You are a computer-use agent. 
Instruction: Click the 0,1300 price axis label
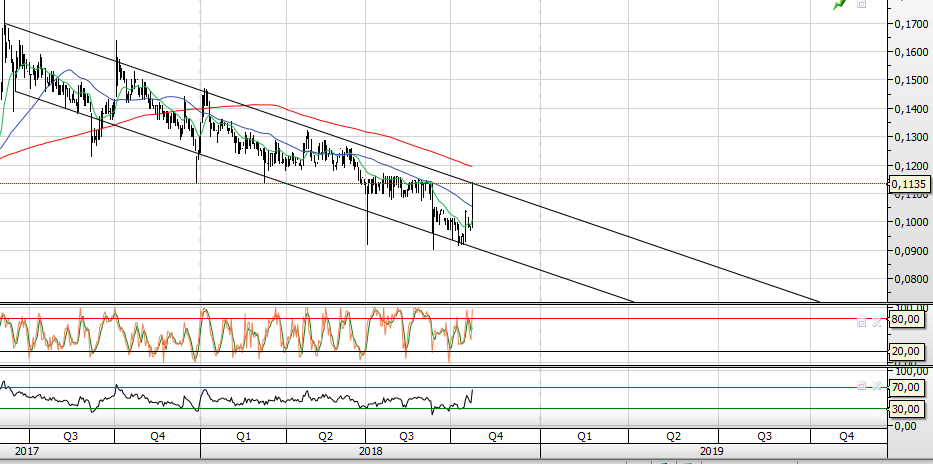(911, 137)
